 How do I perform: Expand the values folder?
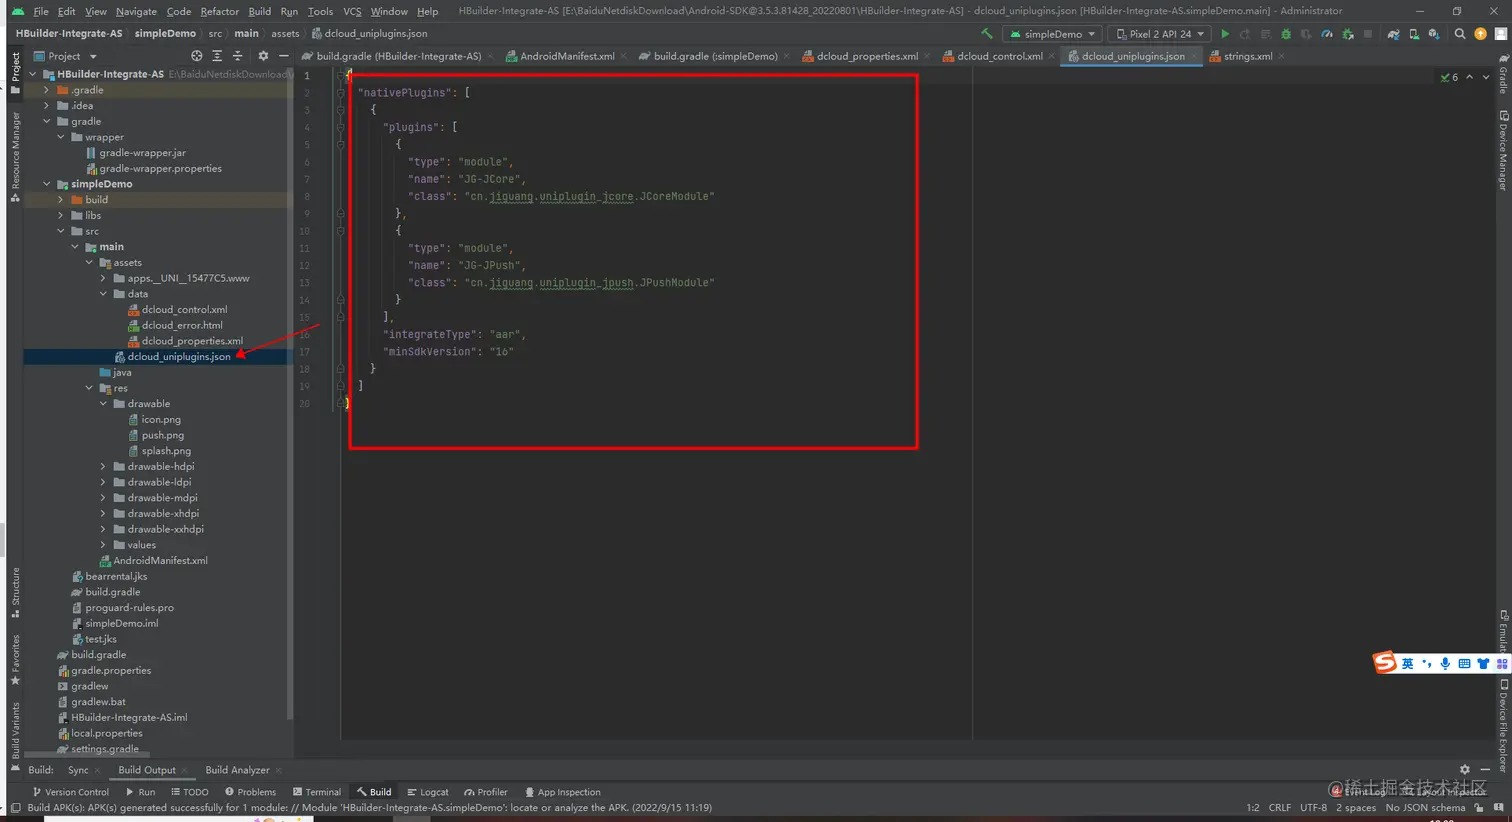[x=102, y=545]
